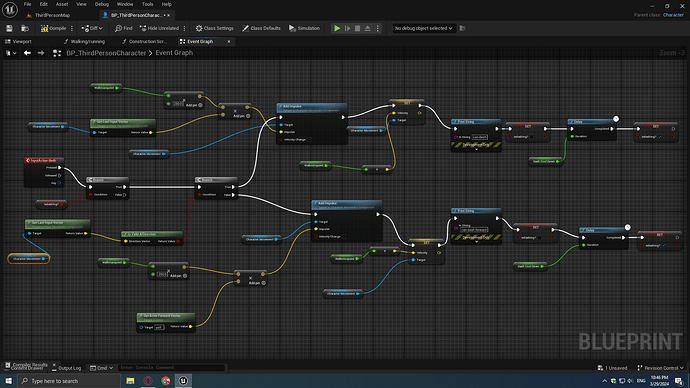Click the Browse to asset icon
The width and height of the screenshot is (690, 388).
(25, 28)
